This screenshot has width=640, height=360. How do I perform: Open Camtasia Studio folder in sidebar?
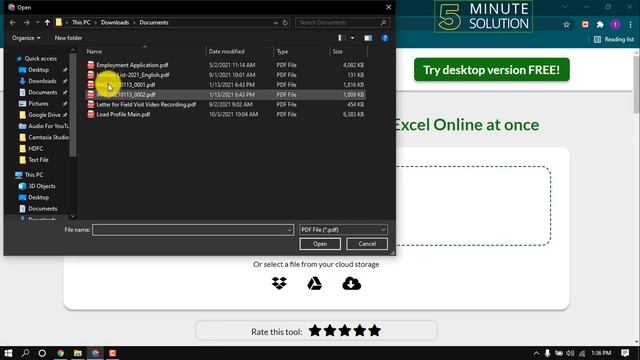pos(48,137)
